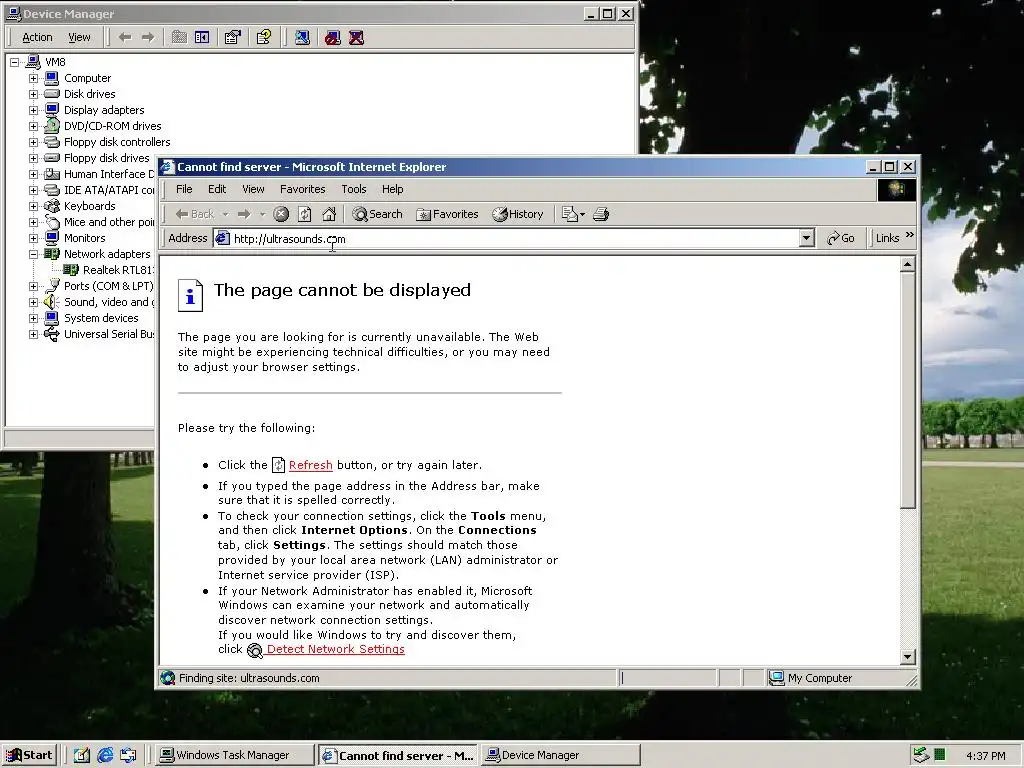Viewport: 1024px width, 768px height.
Task: Click the Help icon in Device Manager toolbar
Action: [264, 37]
